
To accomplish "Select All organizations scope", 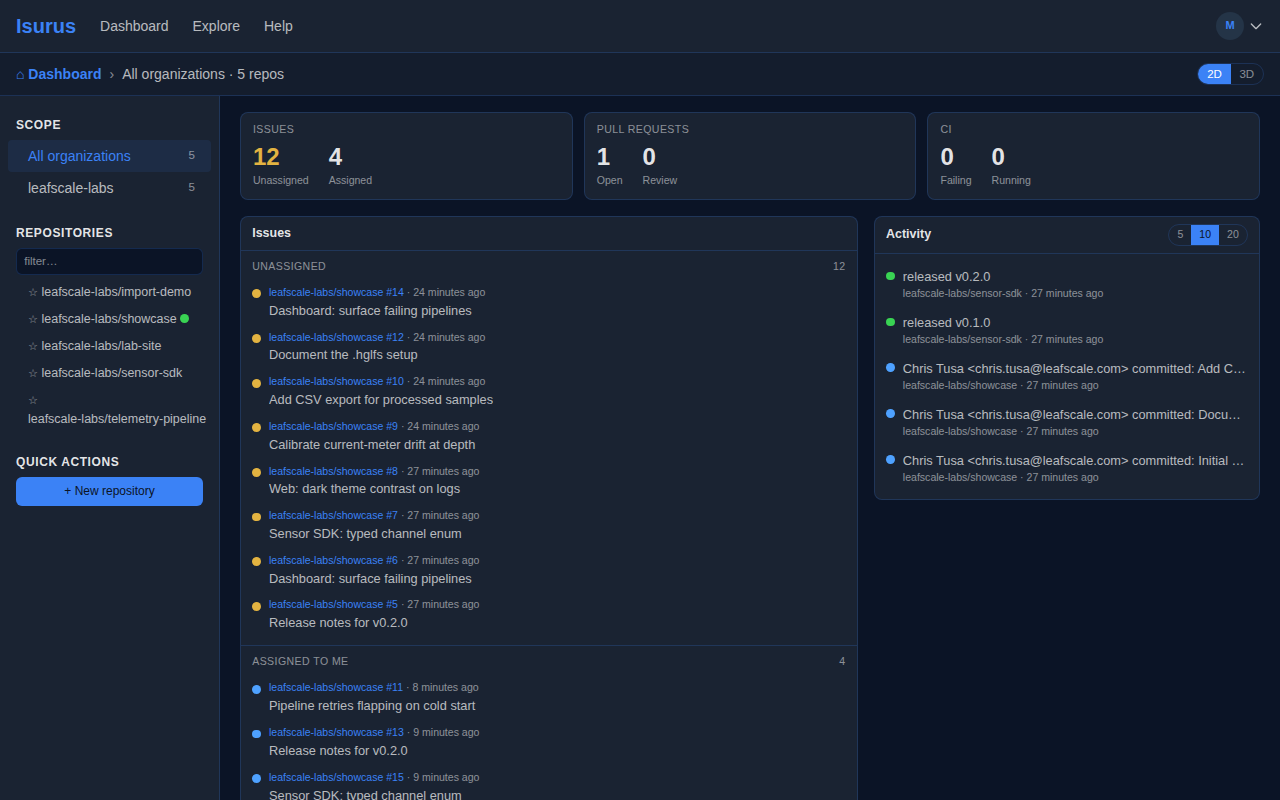I will point(109,156).
